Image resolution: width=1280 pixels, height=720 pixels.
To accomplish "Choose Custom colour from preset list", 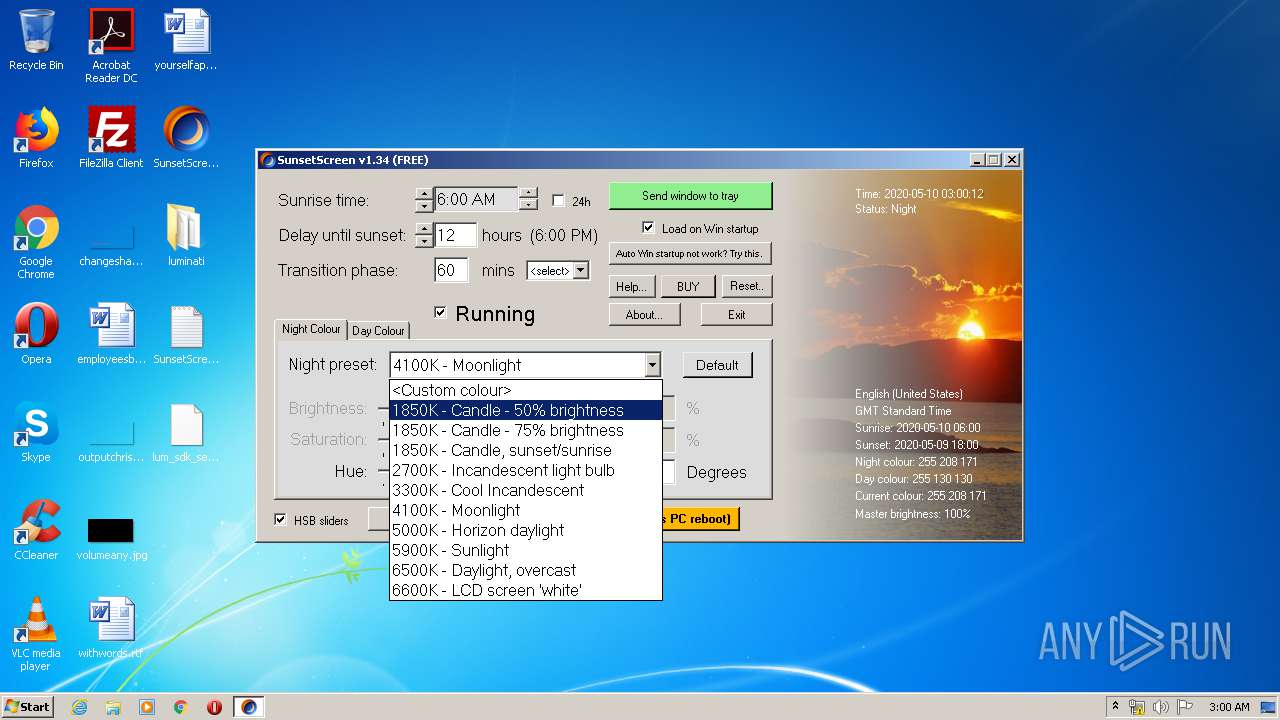I will pyautogui.click(x=525, y=390).
